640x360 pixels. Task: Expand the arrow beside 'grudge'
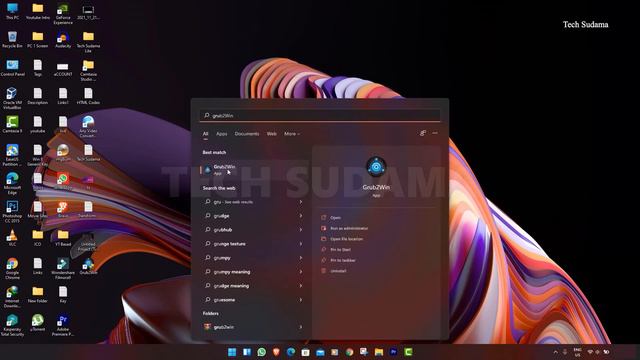(301, 216)
